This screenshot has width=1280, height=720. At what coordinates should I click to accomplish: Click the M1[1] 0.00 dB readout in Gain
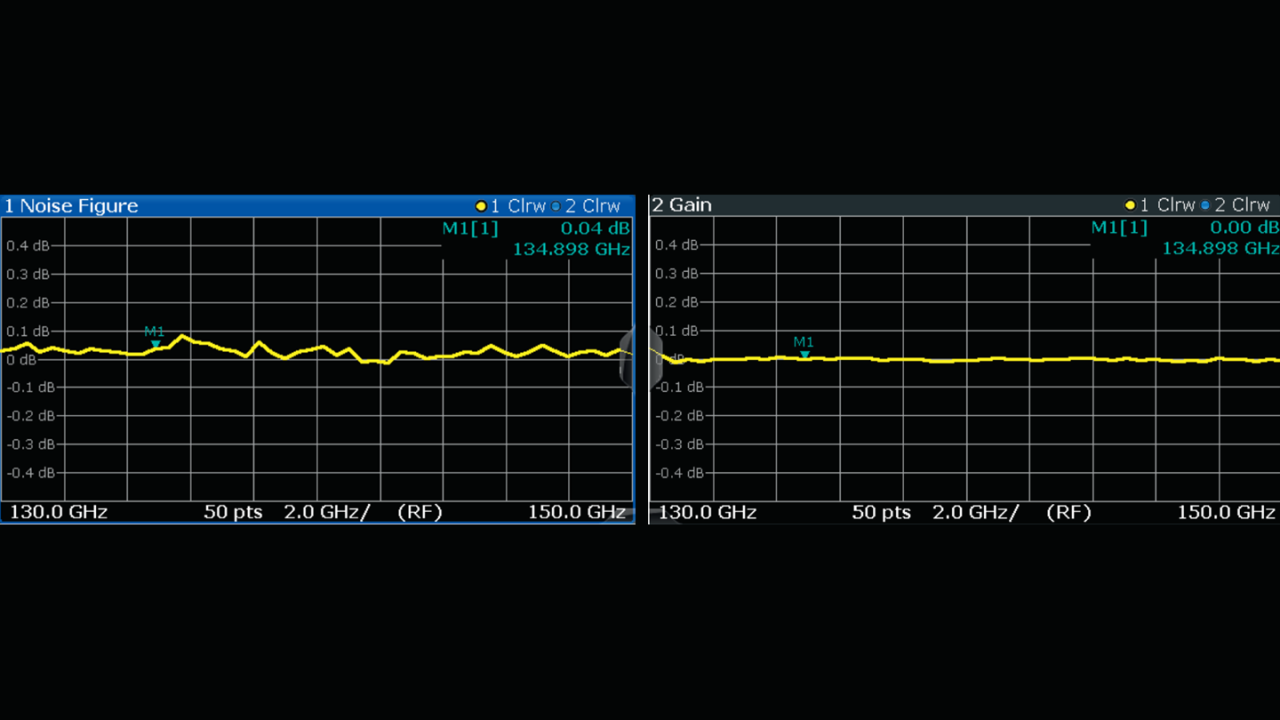1185,228
